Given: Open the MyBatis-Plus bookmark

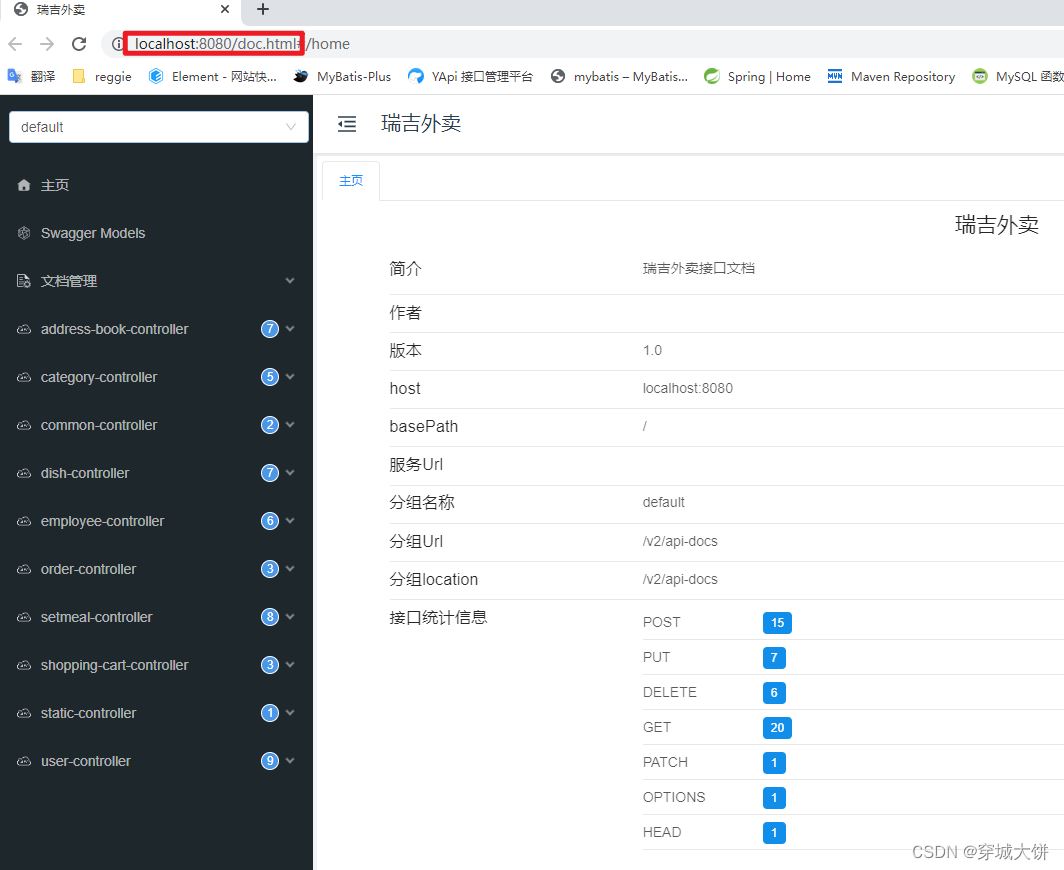Looking at the screenshot, I should (x=343, y=77).
